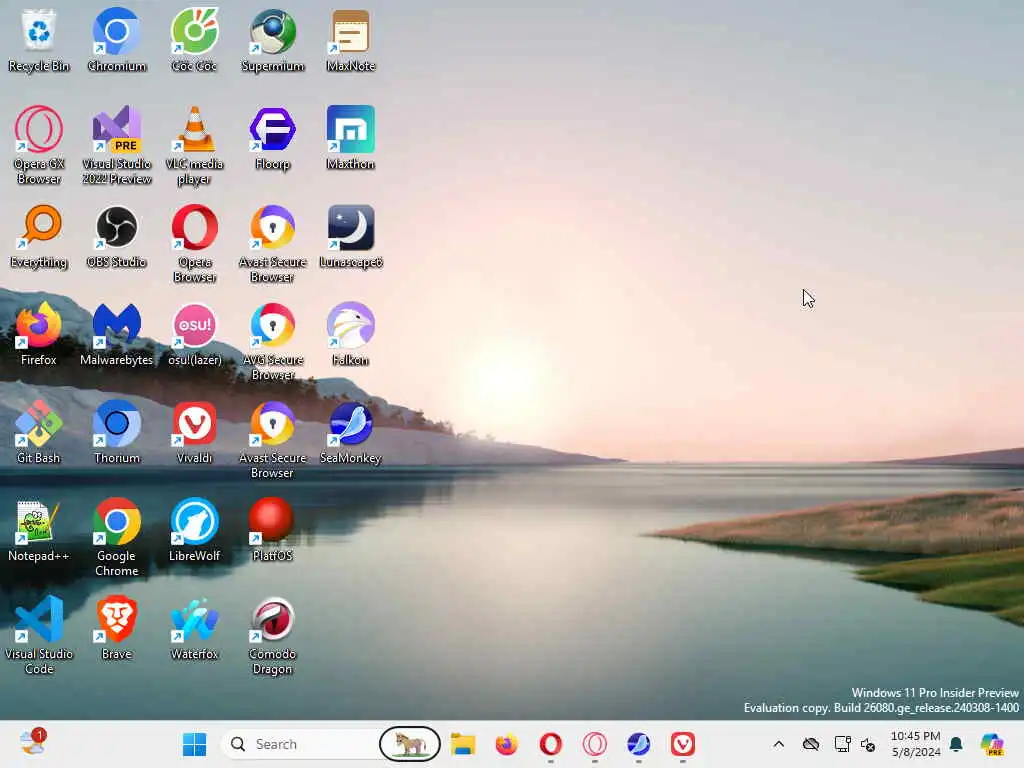Open the weather widgets button
This screenshot has height=768, width=1024.
33,743
